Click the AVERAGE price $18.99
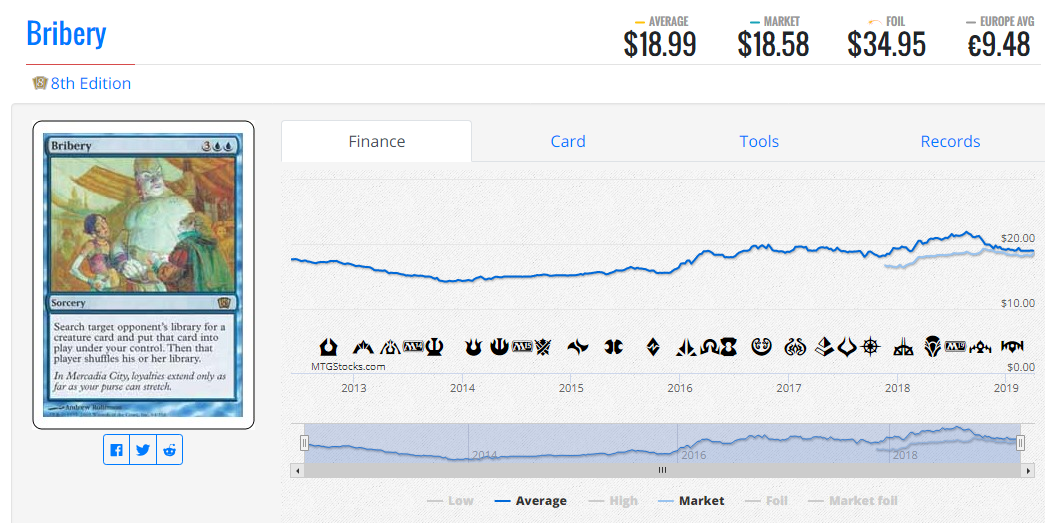Viewport: 1045px width, 523px height. tap(660, 45)
